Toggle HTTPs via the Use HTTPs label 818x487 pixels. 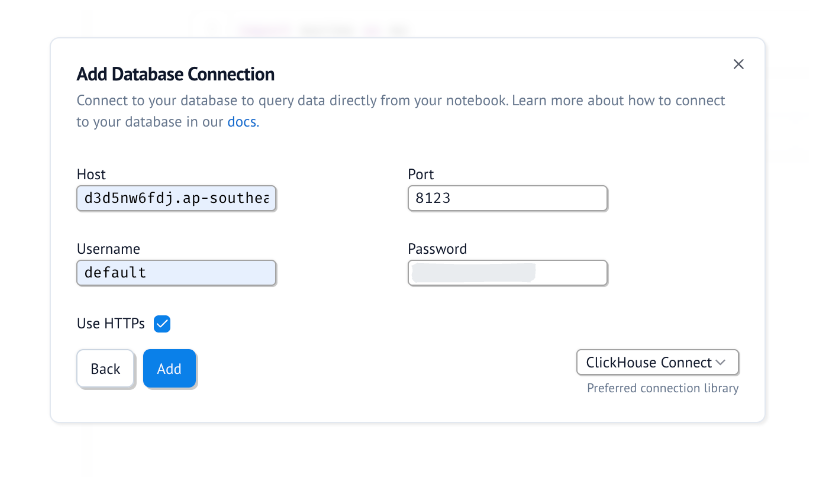click(110, 323)
